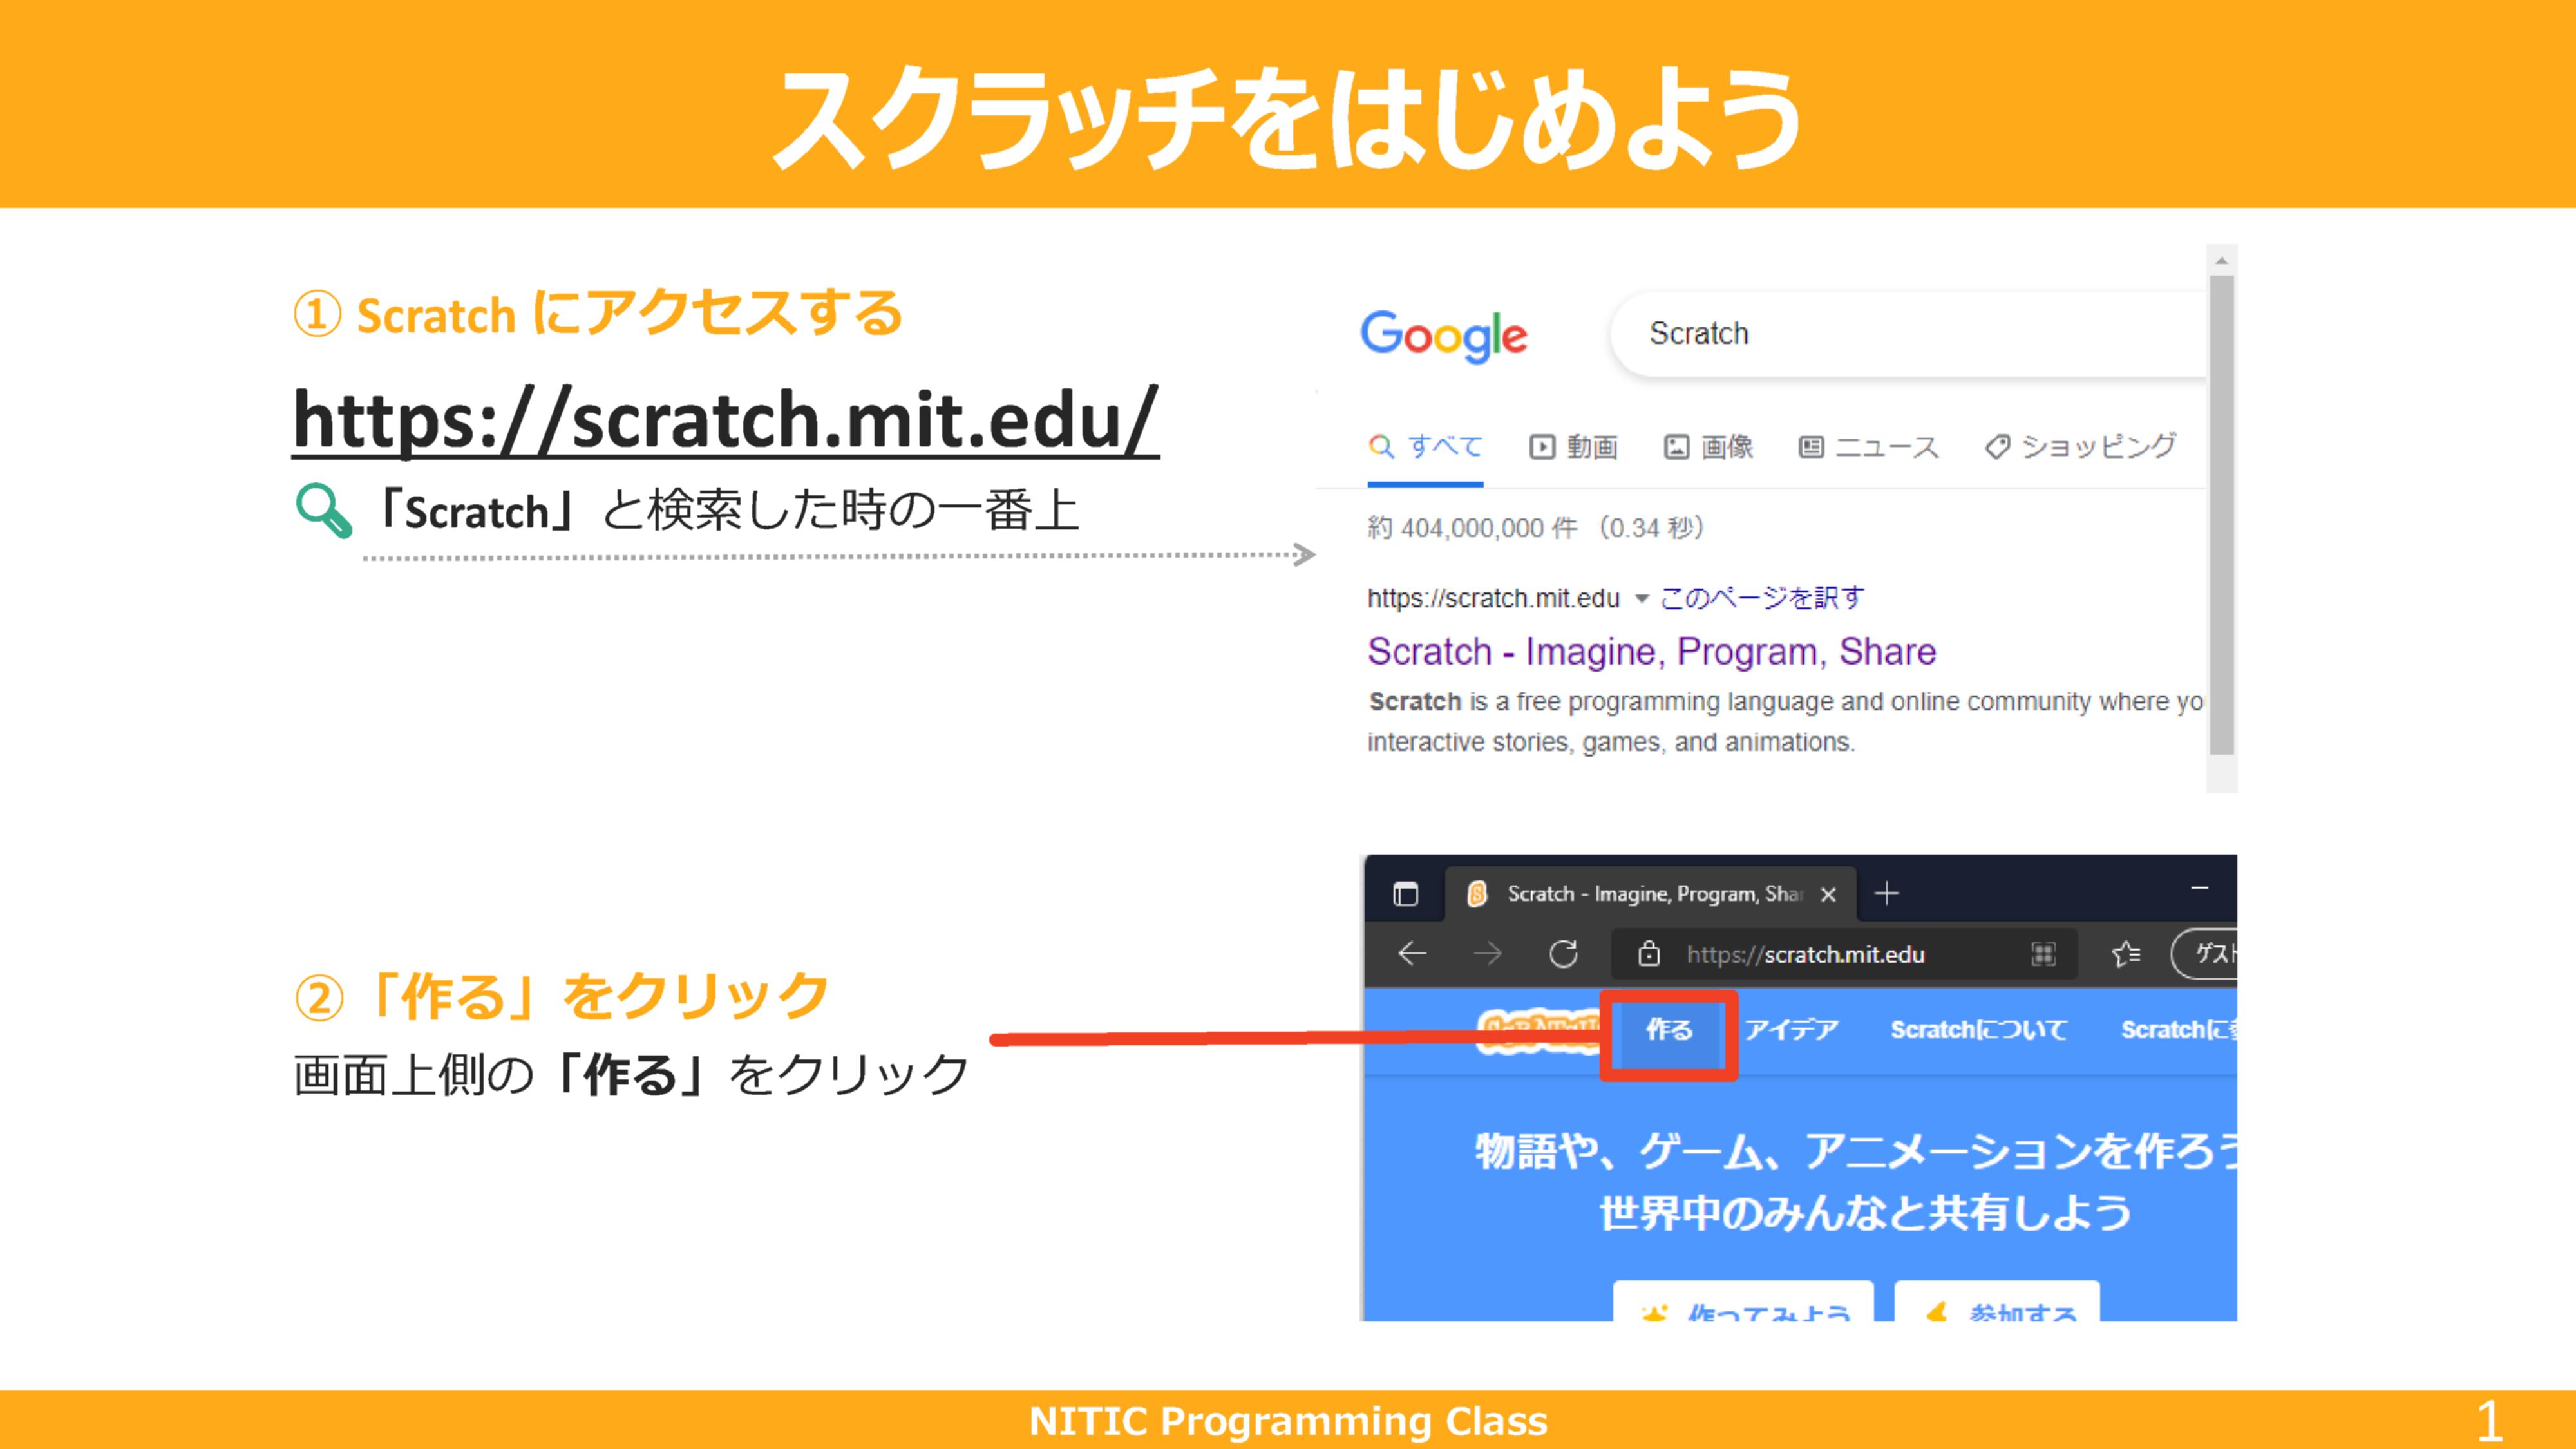
Task: Click 作る in the Scratch menu
Action: tap(1669, 1031)
